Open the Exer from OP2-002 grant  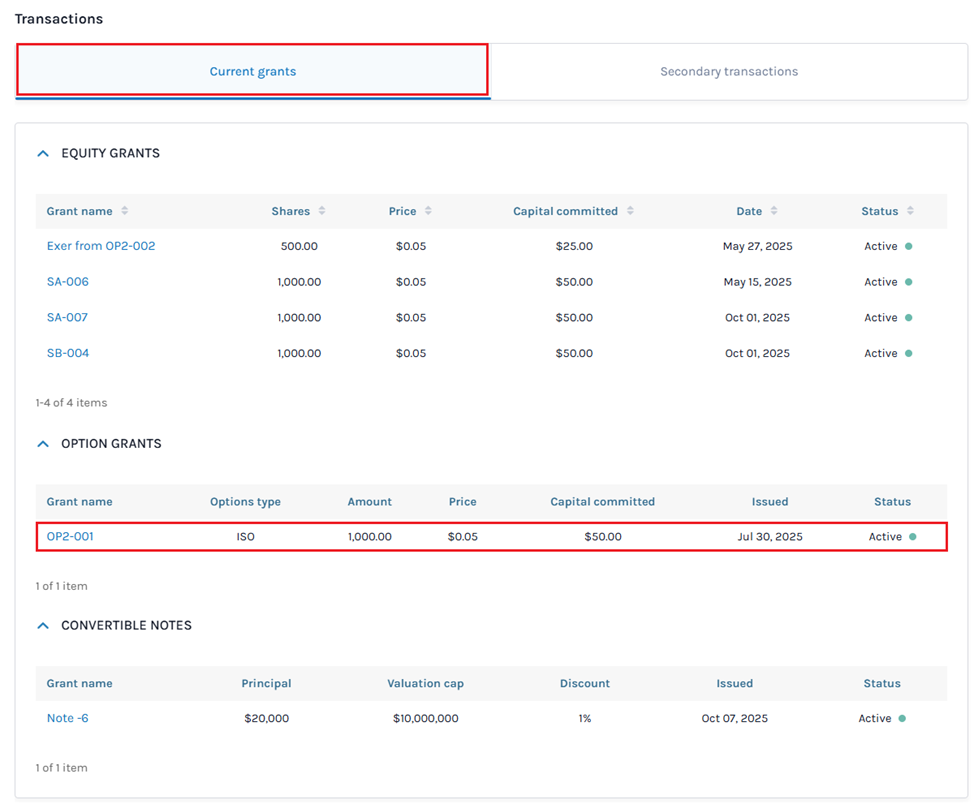point(101,246)
